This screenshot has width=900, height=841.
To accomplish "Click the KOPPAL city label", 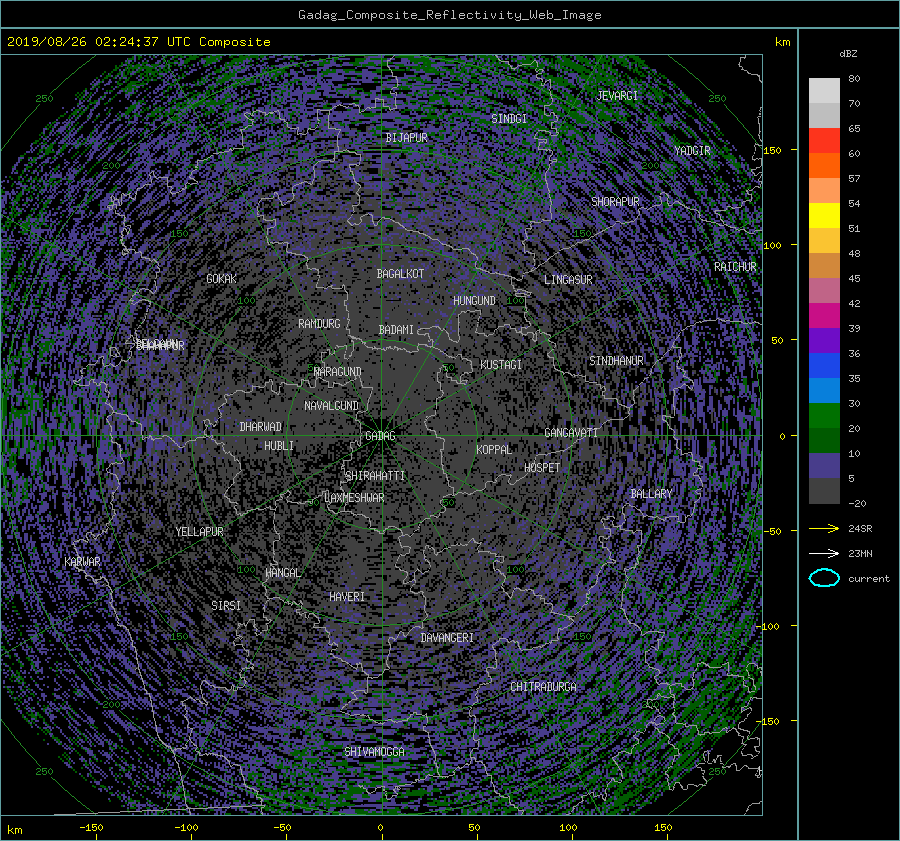I will pos(494,449).
